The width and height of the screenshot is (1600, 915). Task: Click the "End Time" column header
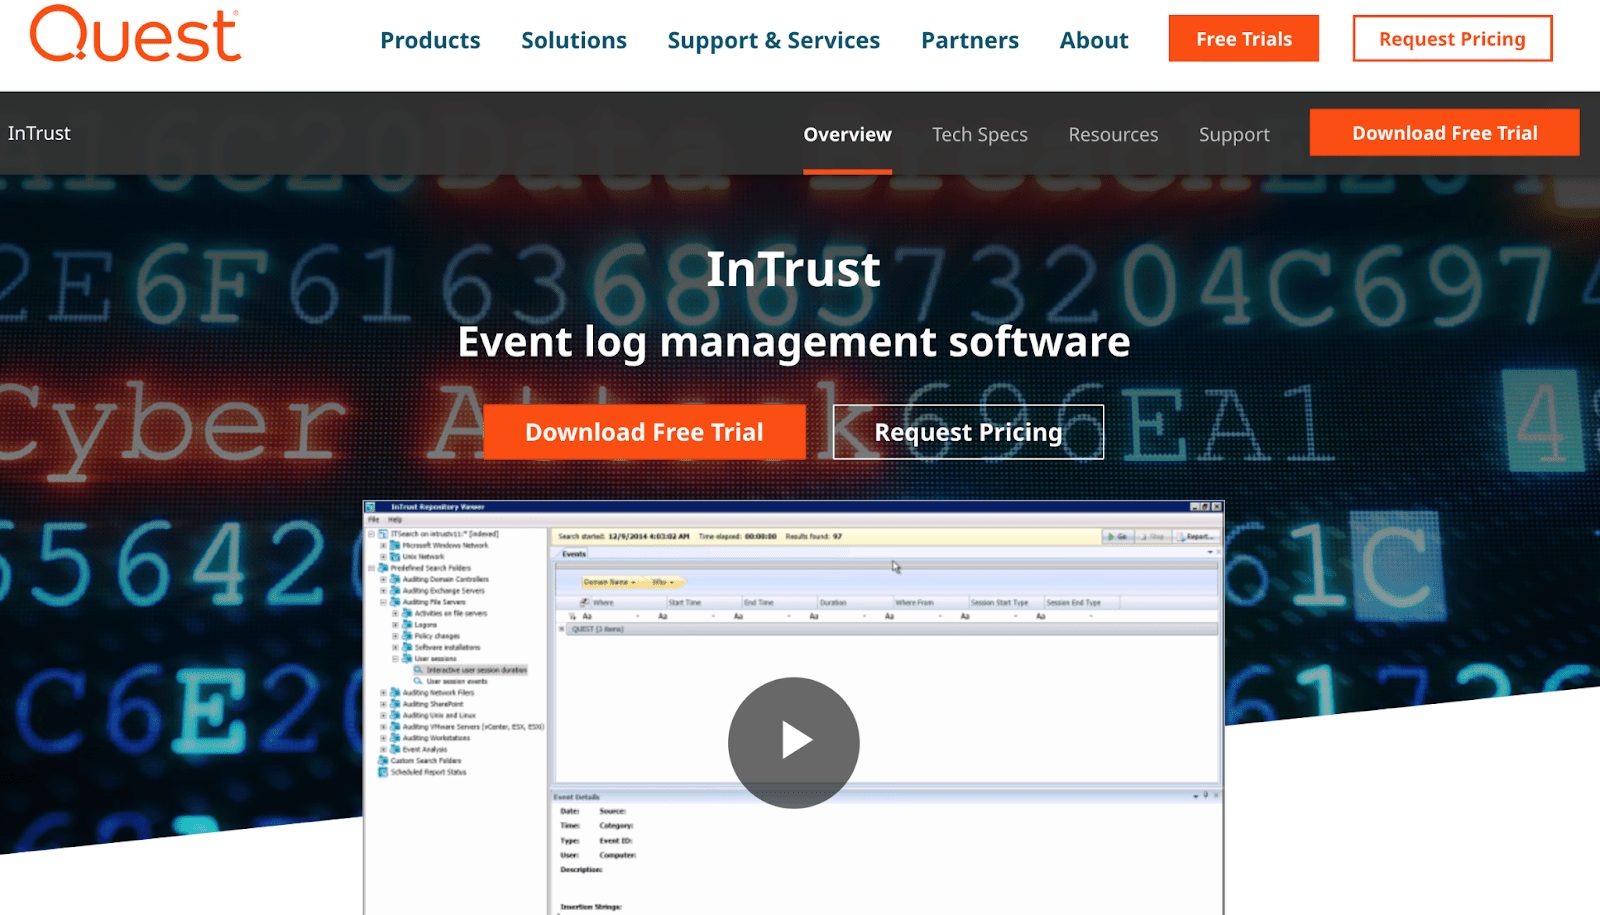coord(779,602)
